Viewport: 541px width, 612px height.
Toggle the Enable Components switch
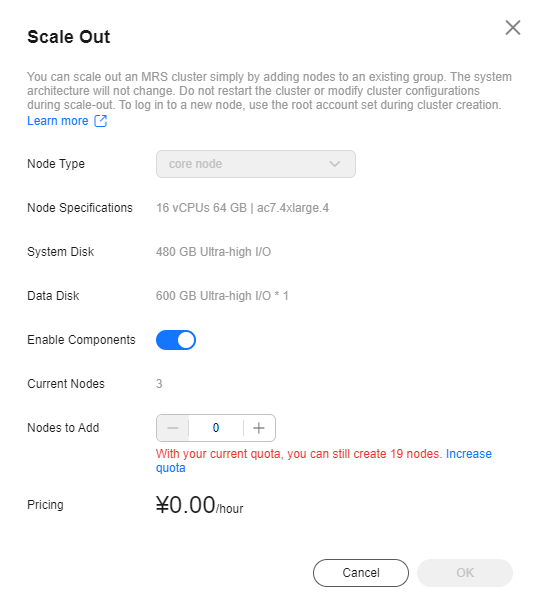point(176,340)
